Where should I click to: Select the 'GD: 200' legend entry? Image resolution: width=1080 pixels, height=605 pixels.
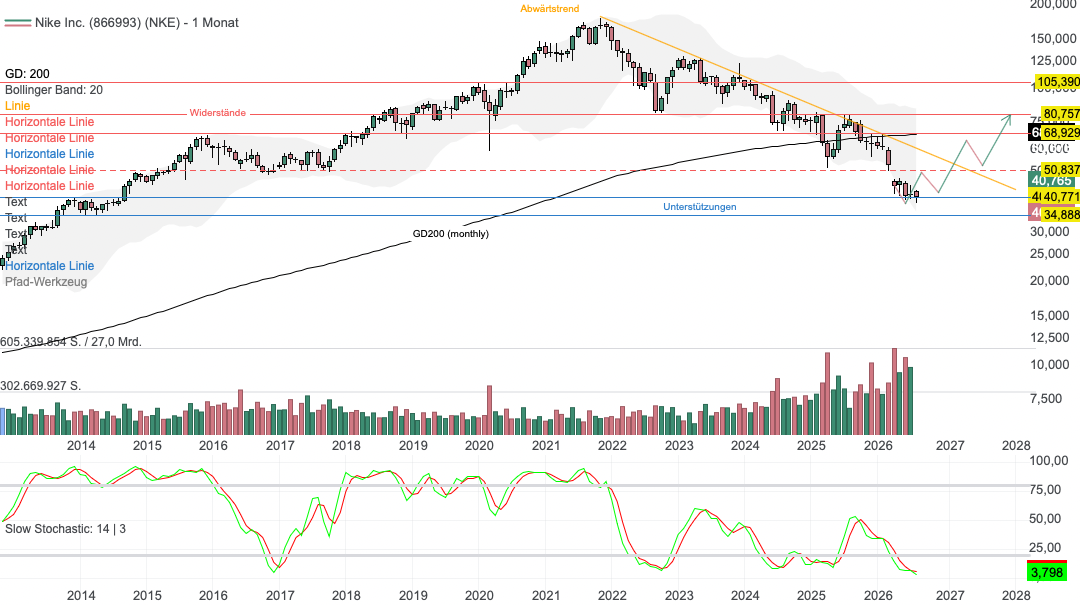pyautogui.click(x=28, y=74)
